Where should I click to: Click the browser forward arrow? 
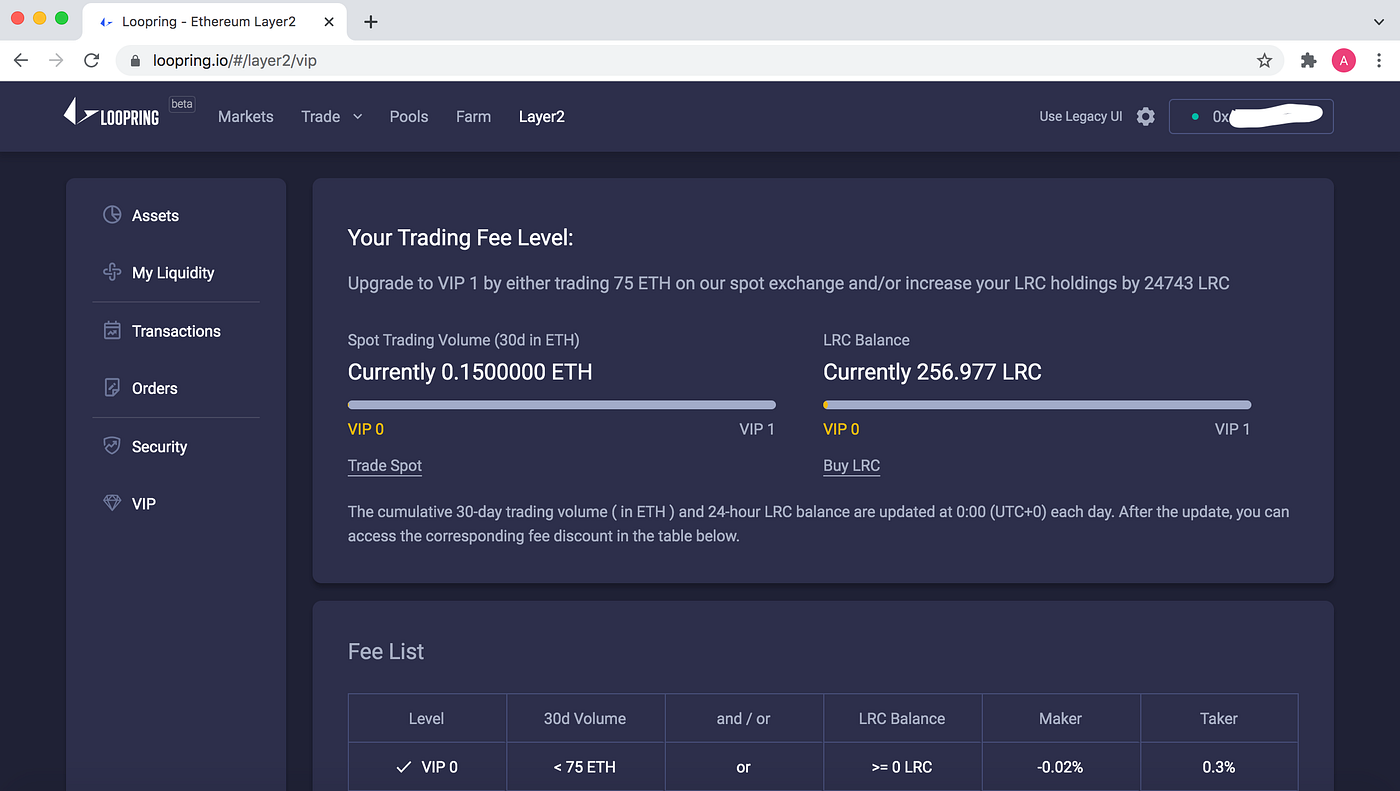56,60
